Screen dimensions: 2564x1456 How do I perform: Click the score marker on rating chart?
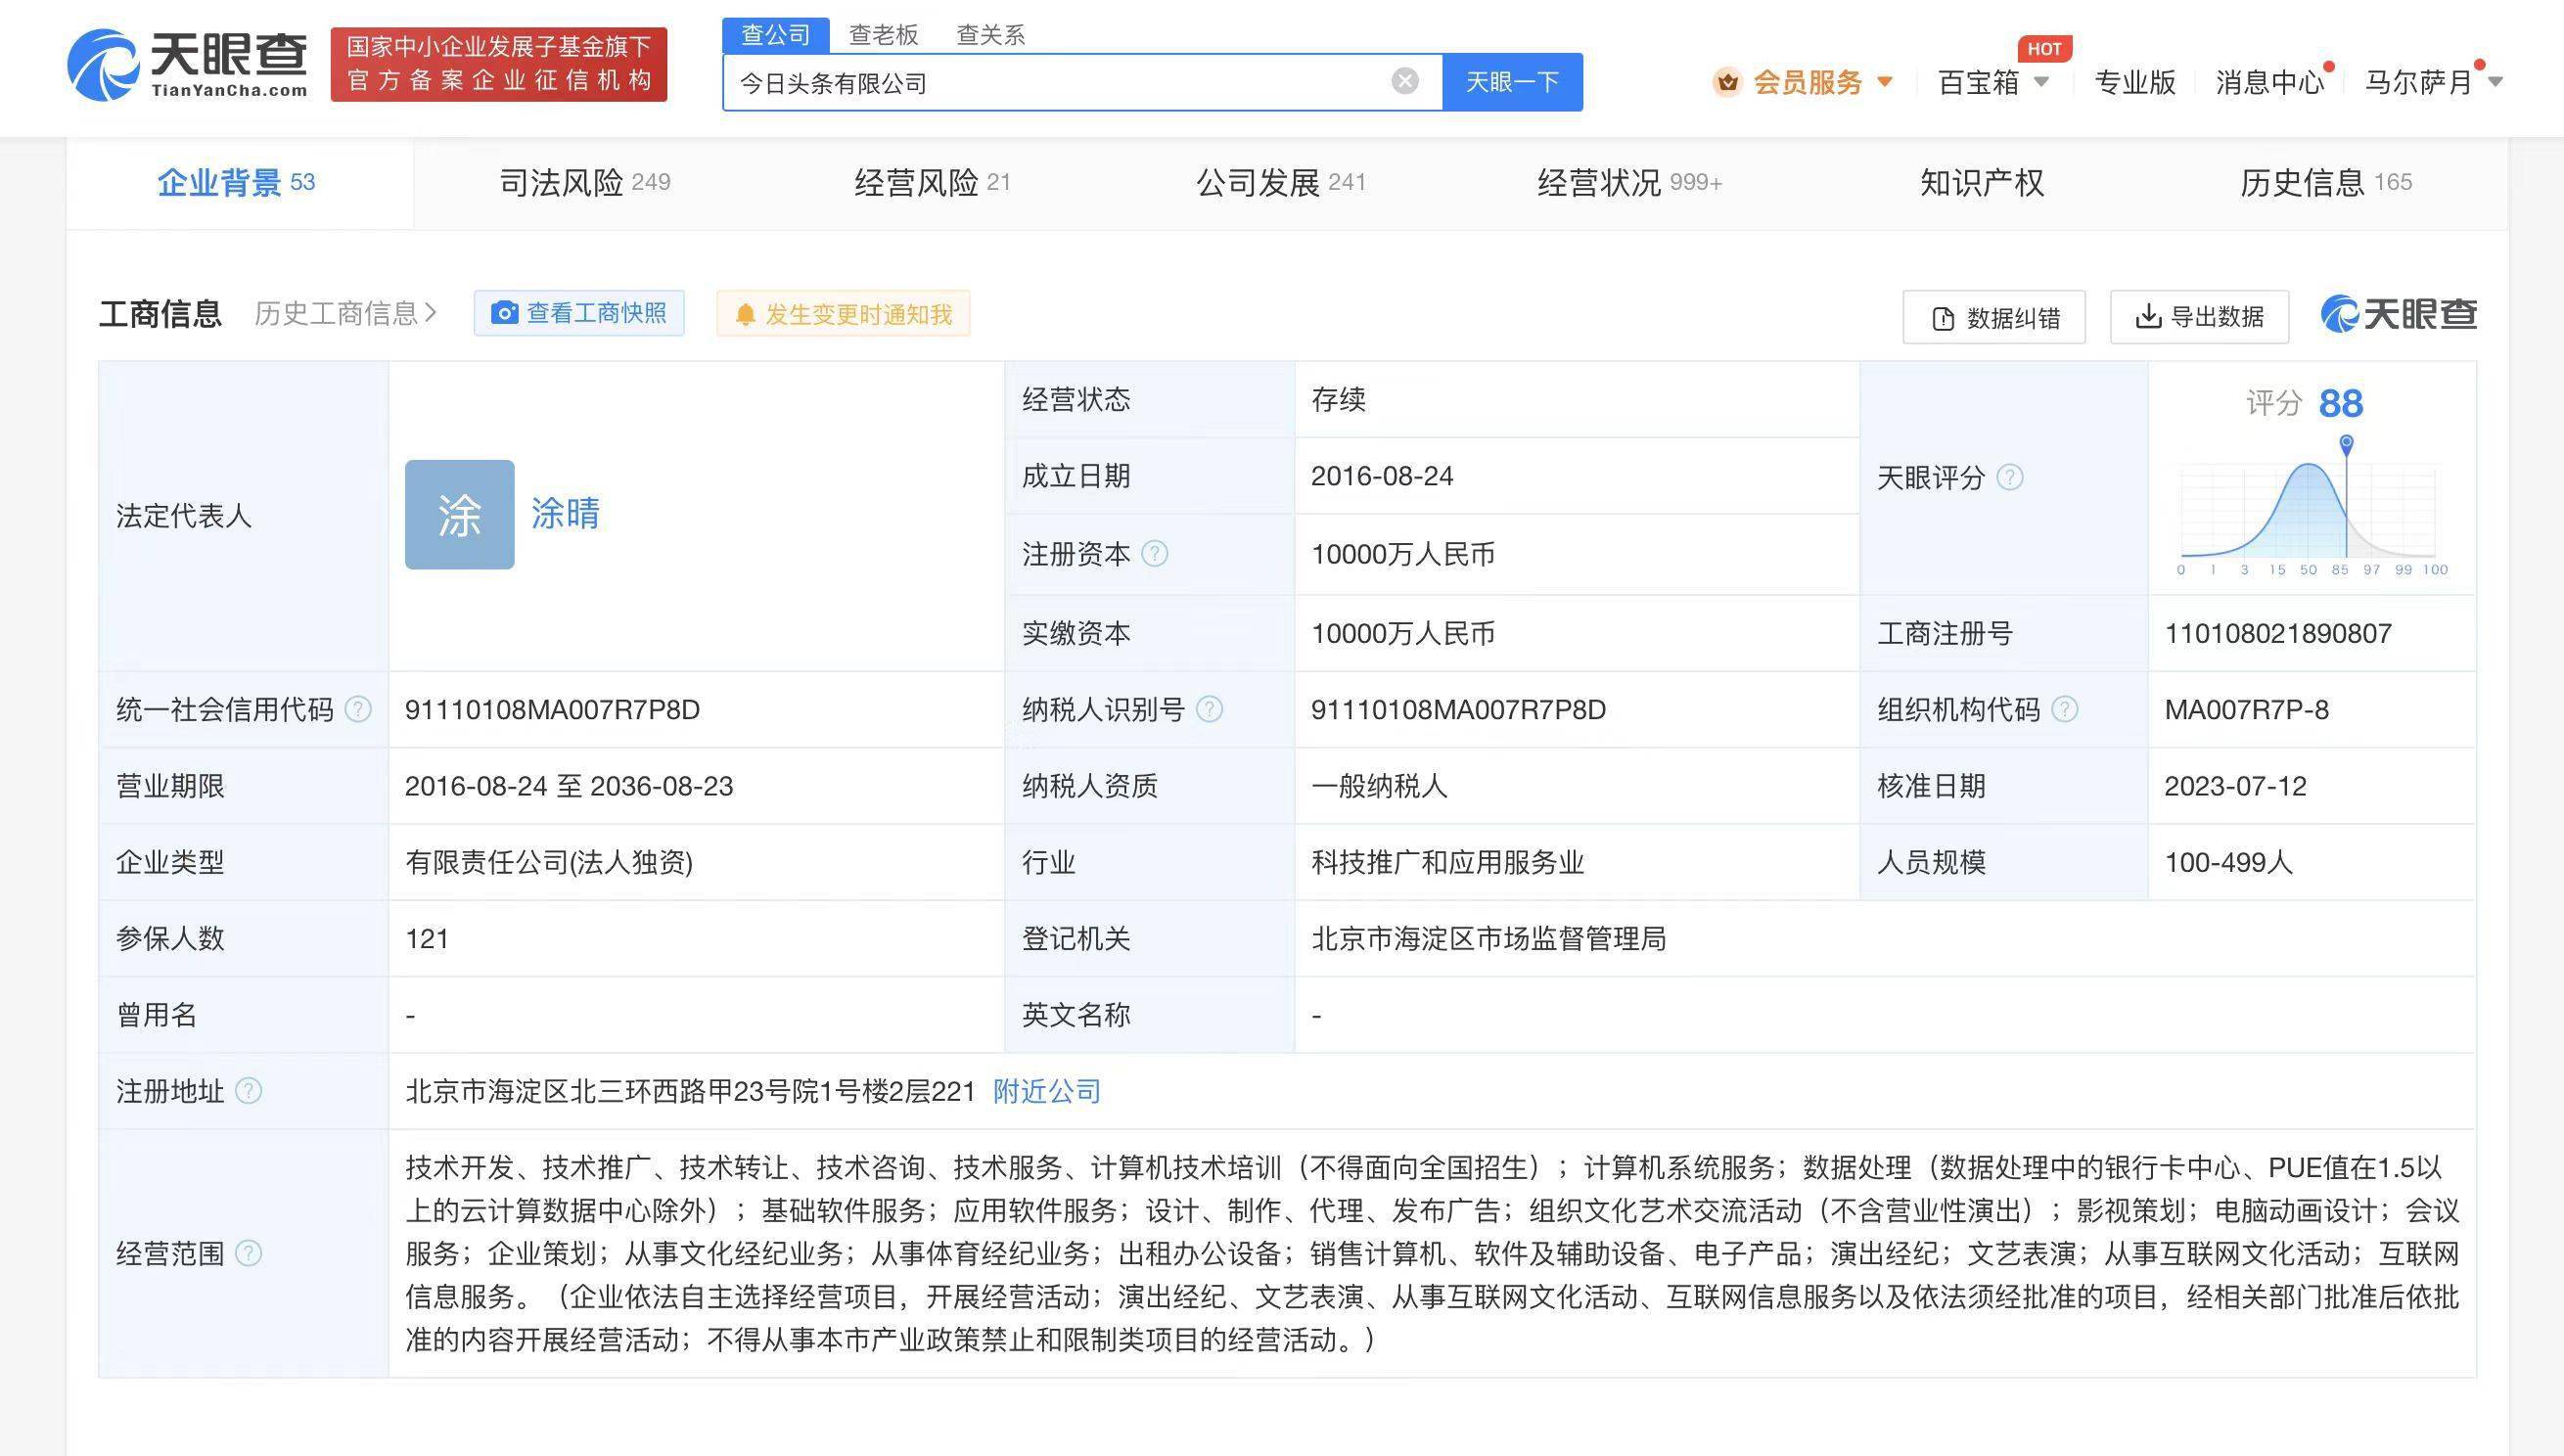tap(2346, 444)
